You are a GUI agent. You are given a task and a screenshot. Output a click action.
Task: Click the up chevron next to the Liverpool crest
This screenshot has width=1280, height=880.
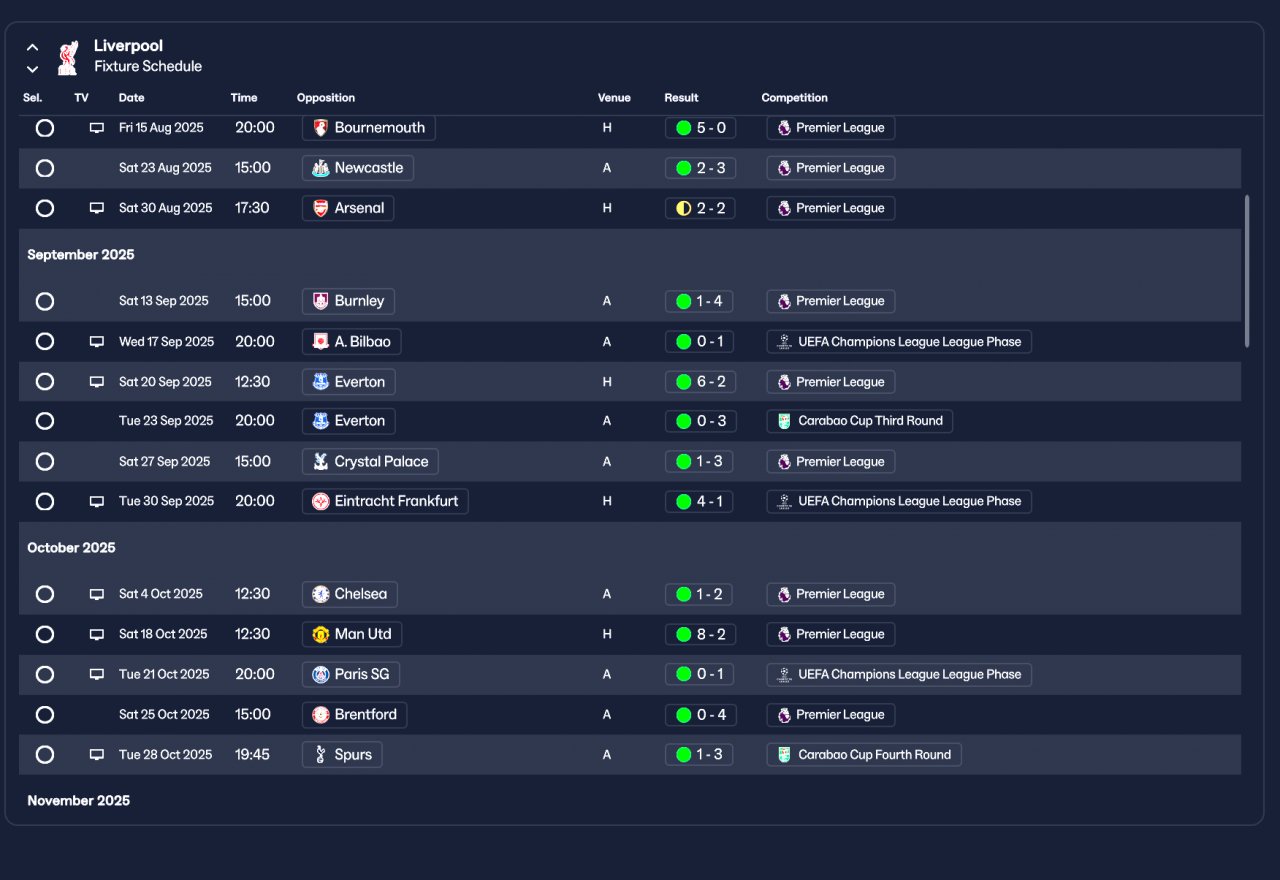tap(33, 47)
